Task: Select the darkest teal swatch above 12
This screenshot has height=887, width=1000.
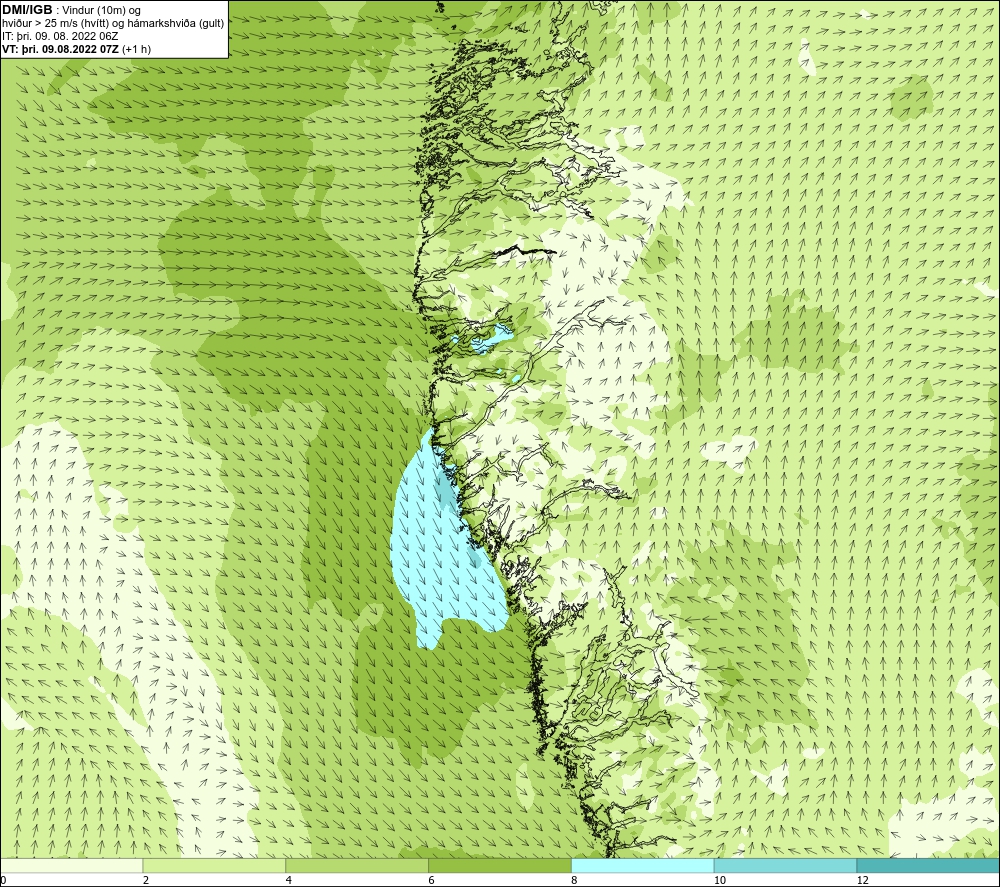Action: [x=929, y=865]
